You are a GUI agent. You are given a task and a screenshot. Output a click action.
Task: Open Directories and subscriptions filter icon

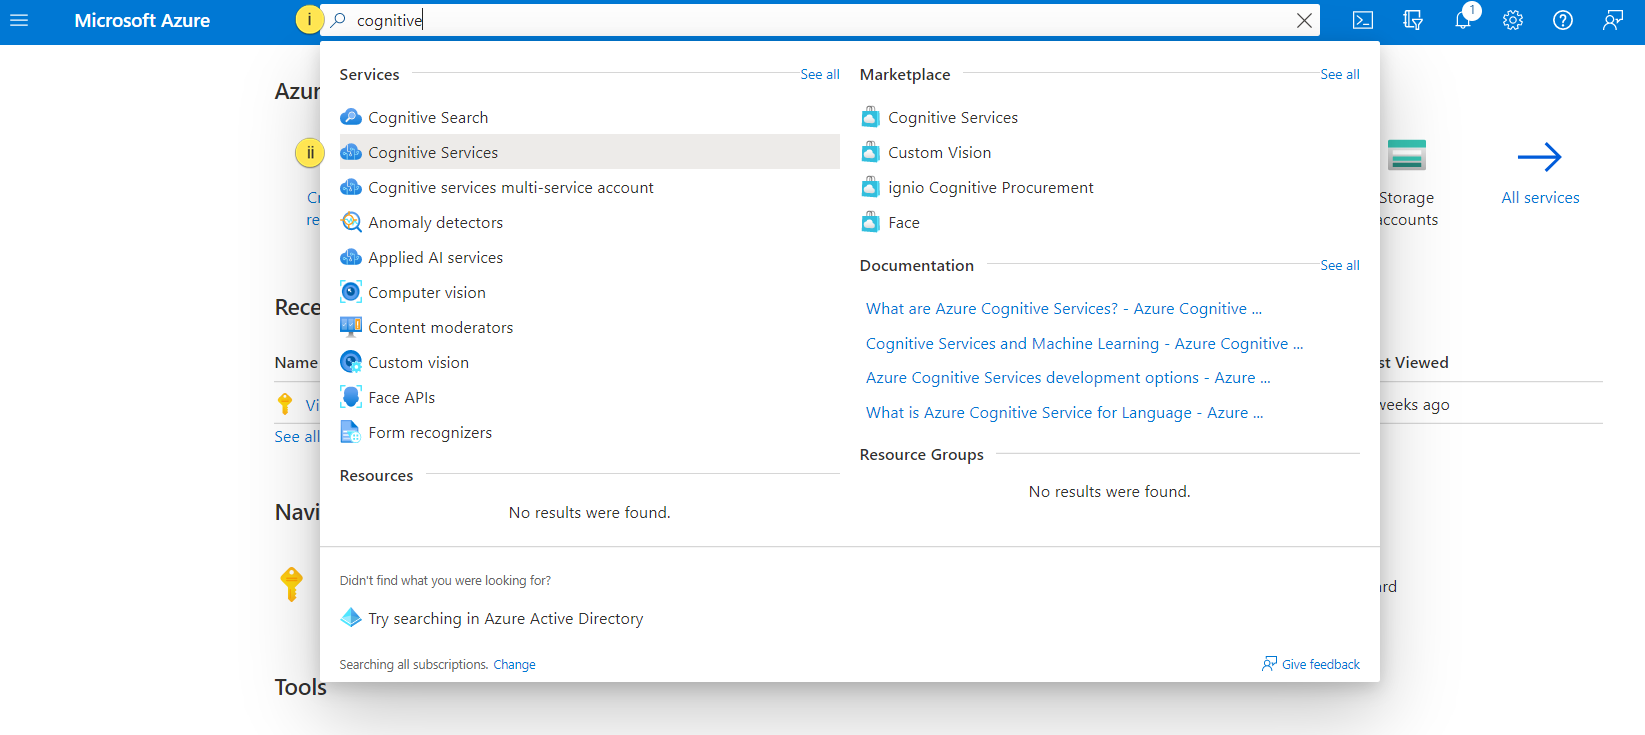pos(1412,20)
